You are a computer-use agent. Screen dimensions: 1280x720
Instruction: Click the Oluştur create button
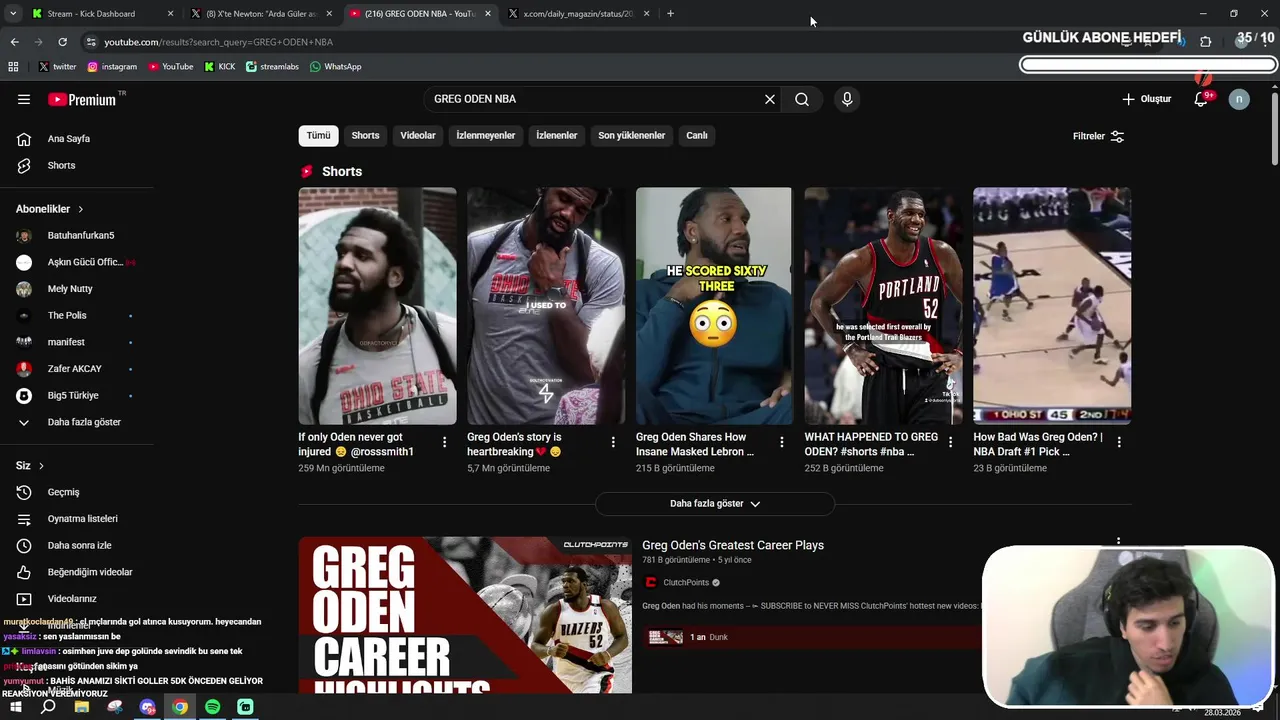1146,99
